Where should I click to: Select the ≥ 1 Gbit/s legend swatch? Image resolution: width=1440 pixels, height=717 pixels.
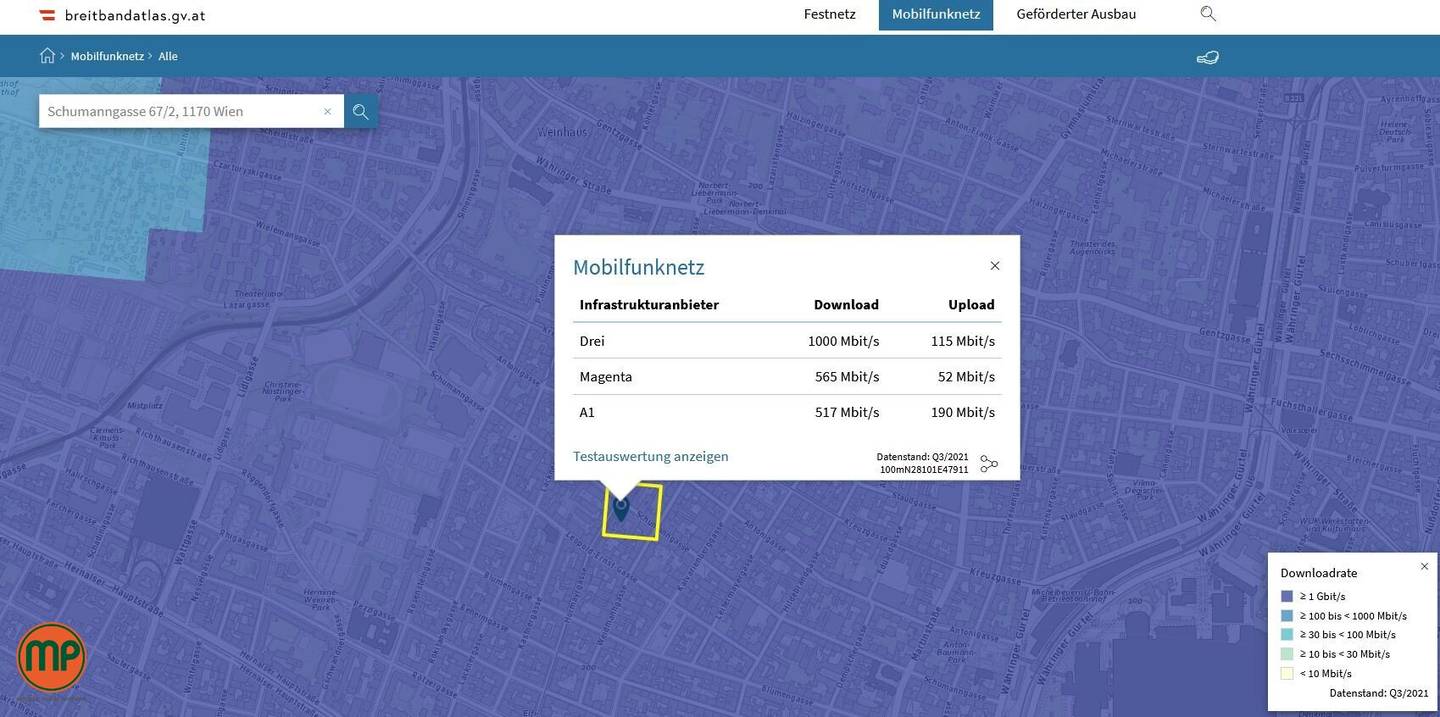pyautogui.click(x=1287, y=596)
